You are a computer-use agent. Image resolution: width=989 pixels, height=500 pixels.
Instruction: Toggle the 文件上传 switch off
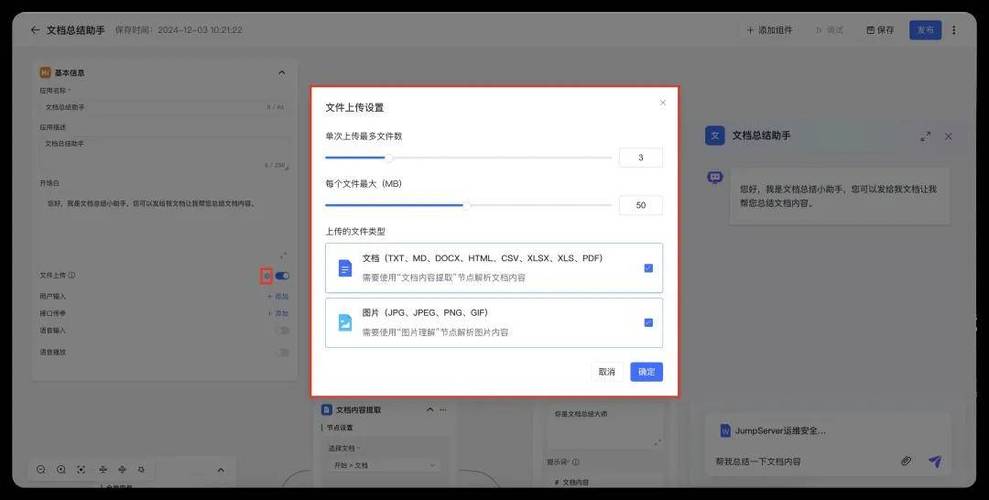point(283,275)
